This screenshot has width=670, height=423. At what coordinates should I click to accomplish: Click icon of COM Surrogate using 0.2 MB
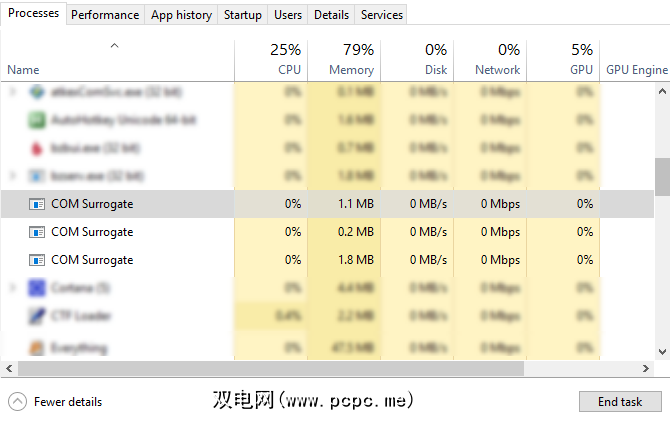pos(37,232)
